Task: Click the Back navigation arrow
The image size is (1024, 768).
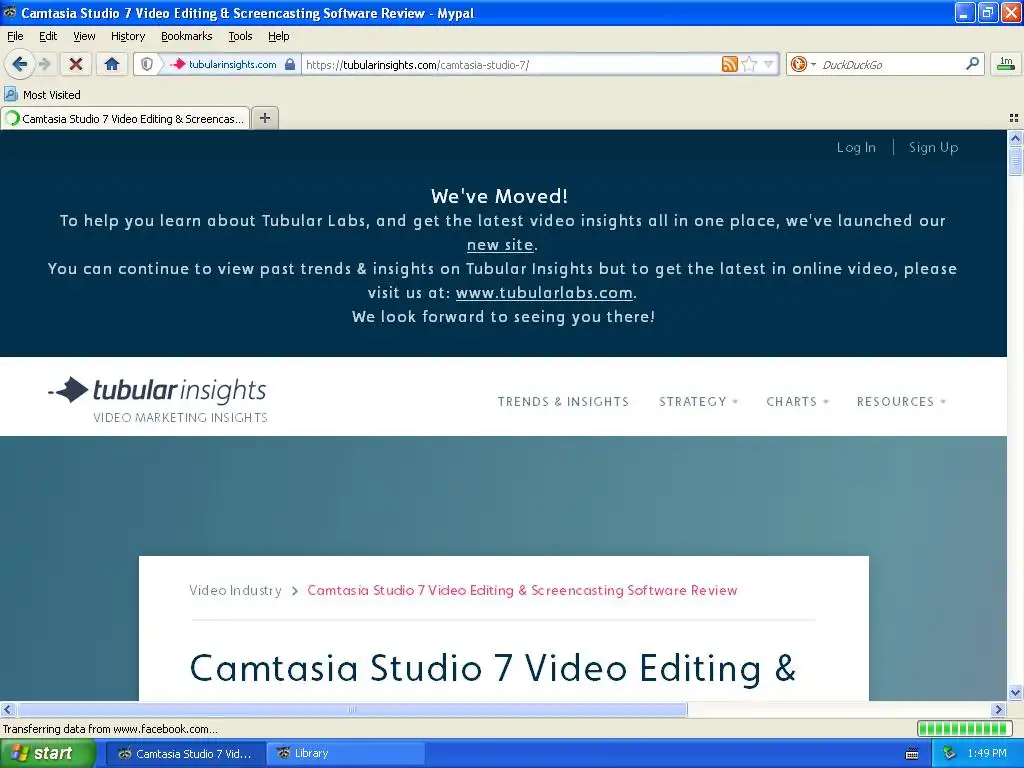Action: pyautogui.click(x=19, y=64)
